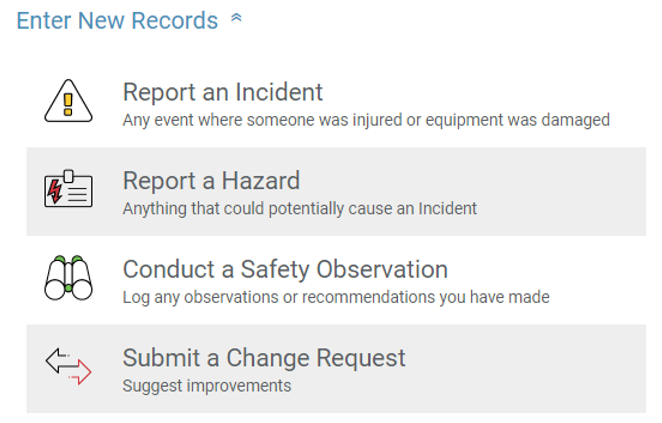
Task: Click empty gray area right of Submit a Change Request
Action: coord(528,369)
